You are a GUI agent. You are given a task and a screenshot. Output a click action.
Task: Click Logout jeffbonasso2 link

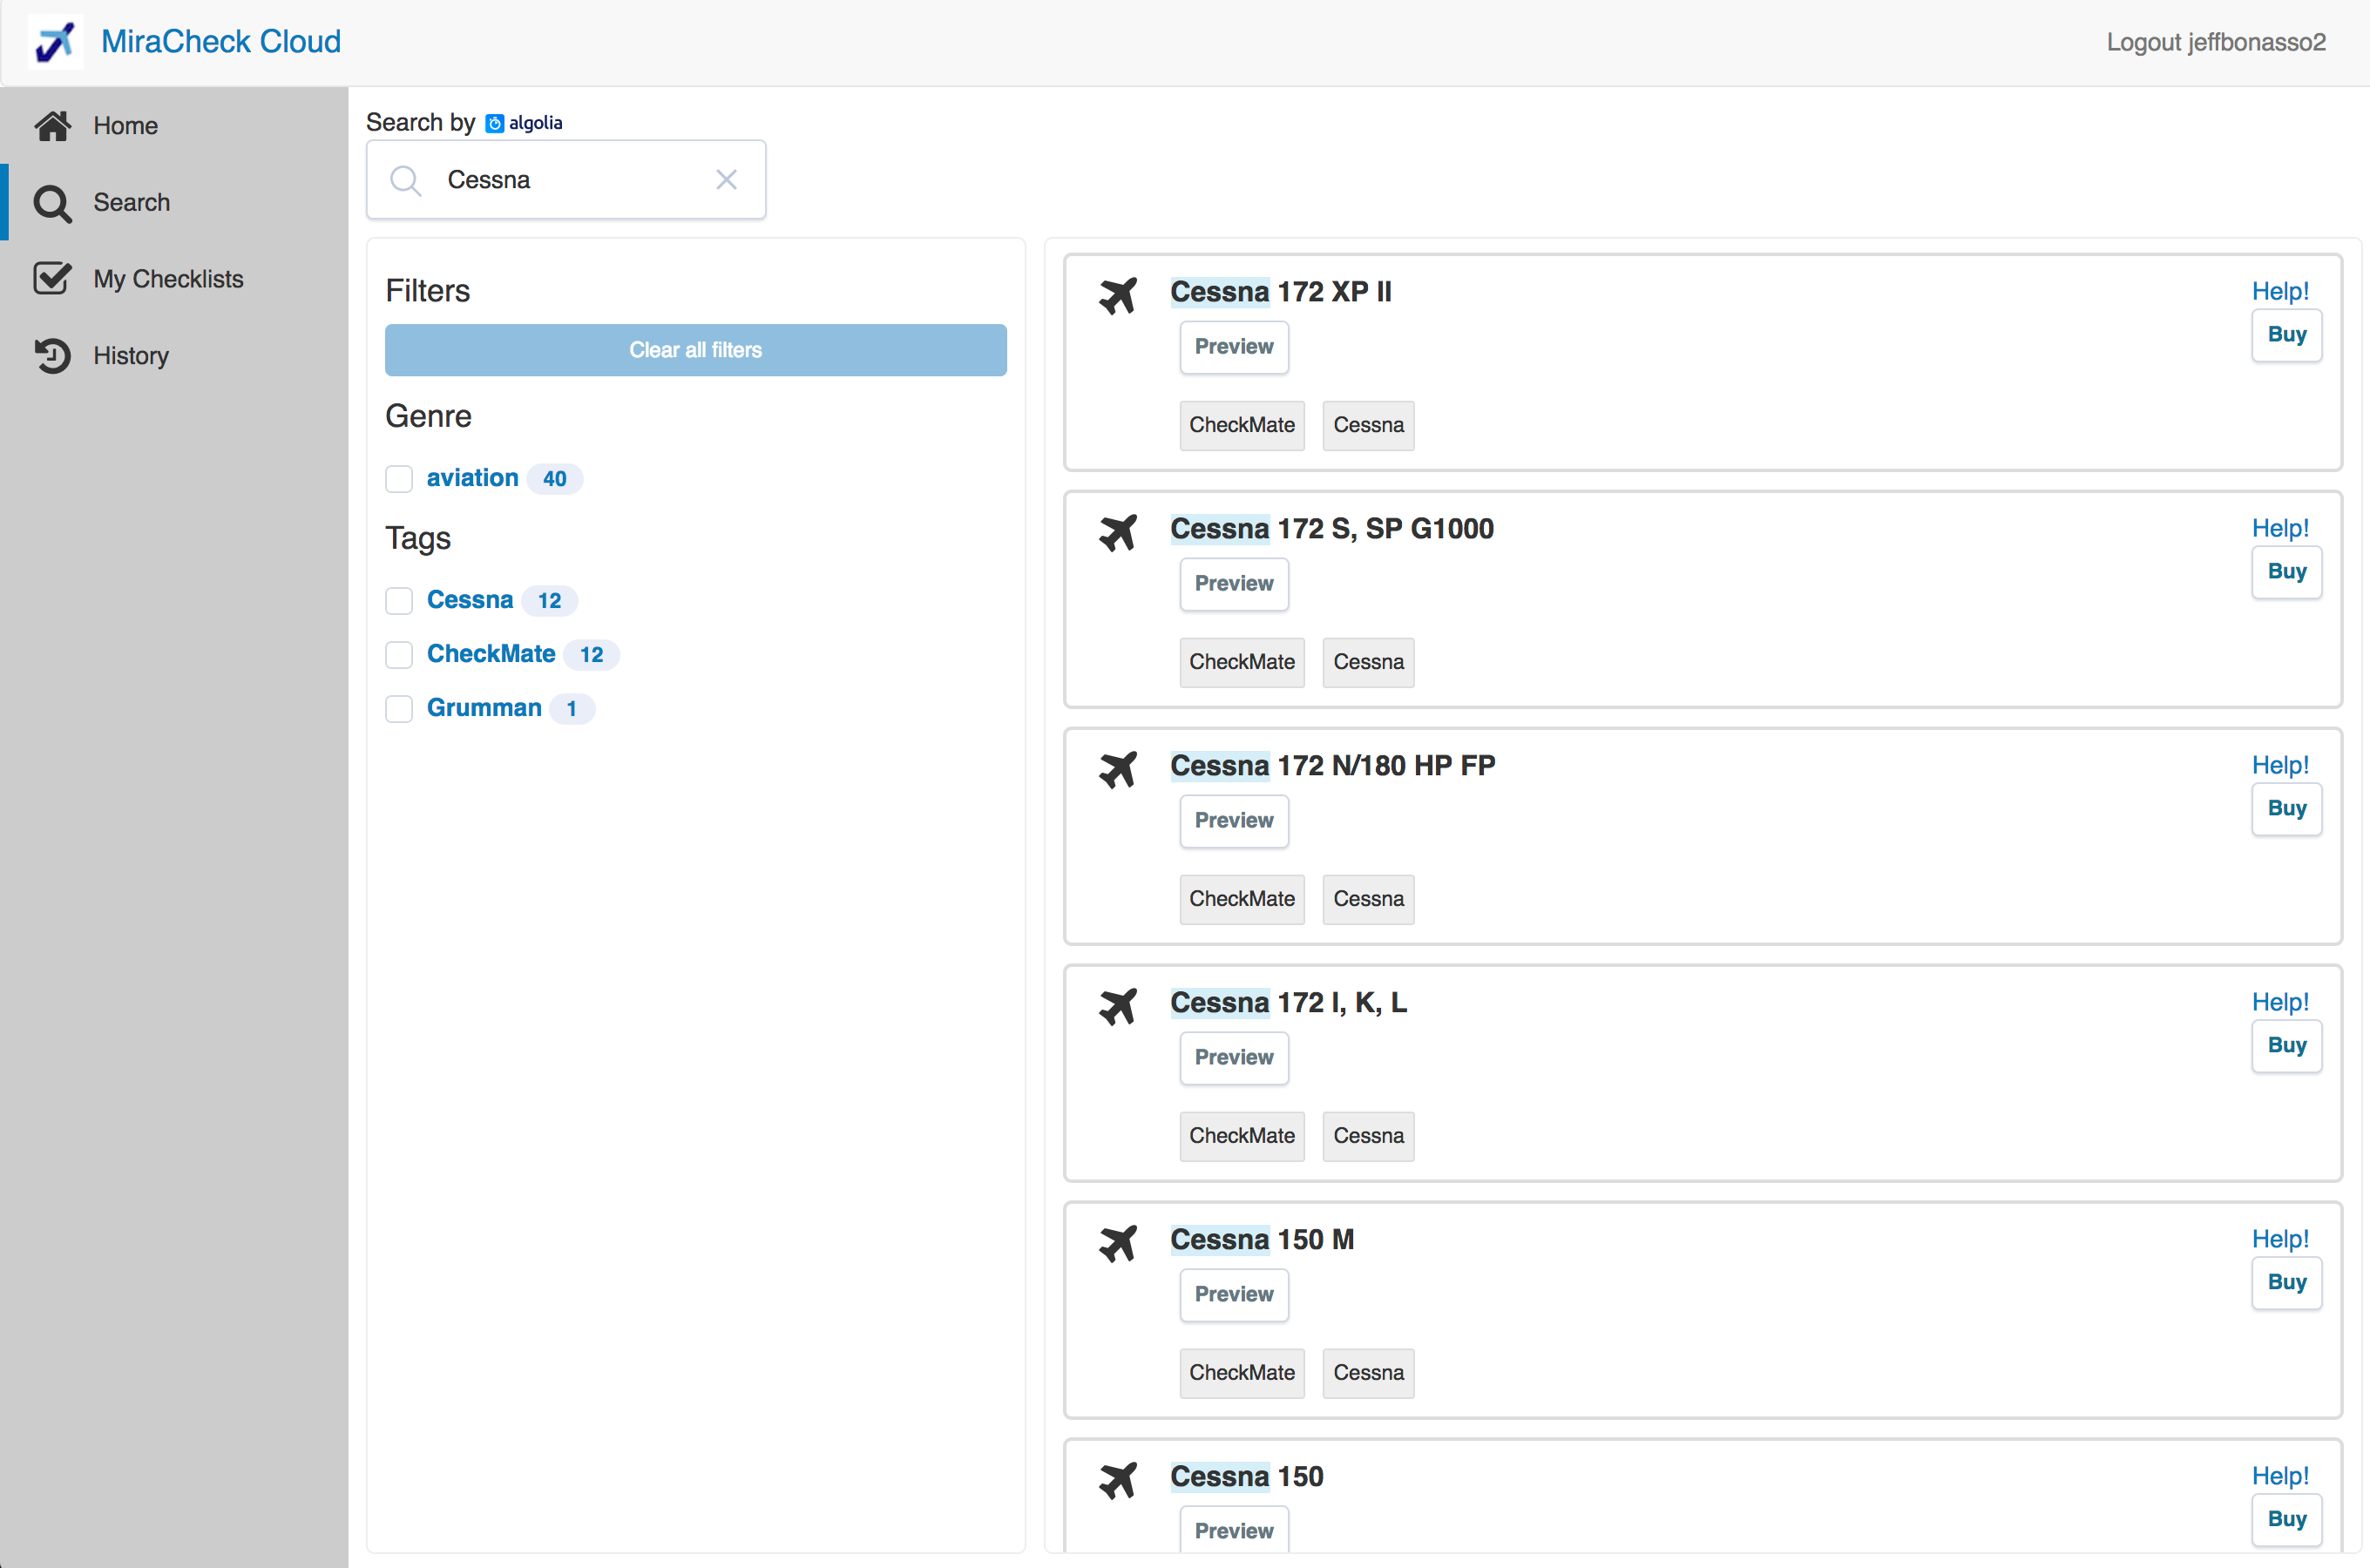pyautogui.click(x=2216, y=42)
